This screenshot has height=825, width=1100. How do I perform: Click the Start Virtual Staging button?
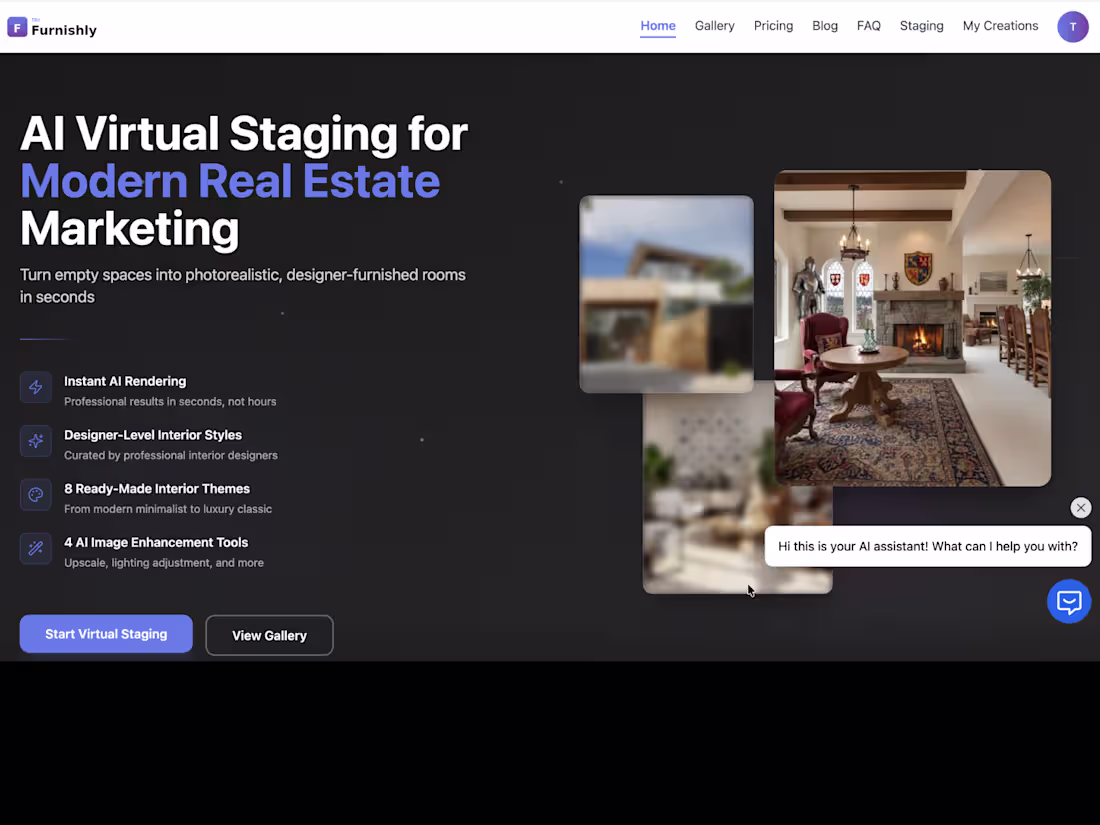[105, 634]
